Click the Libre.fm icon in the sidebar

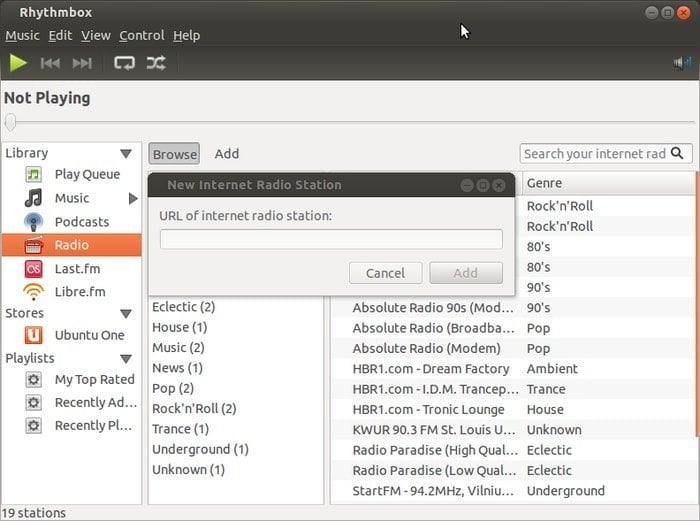[33, 292]
